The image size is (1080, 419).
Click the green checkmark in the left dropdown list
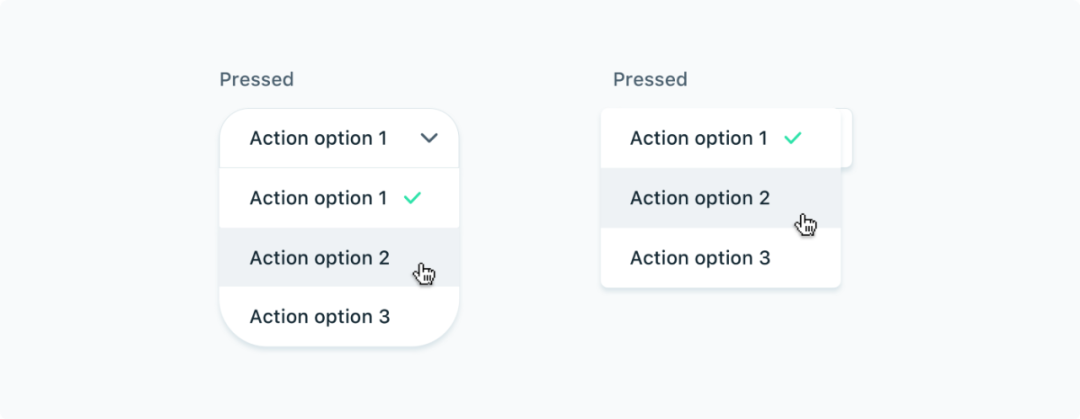point(412,198)
